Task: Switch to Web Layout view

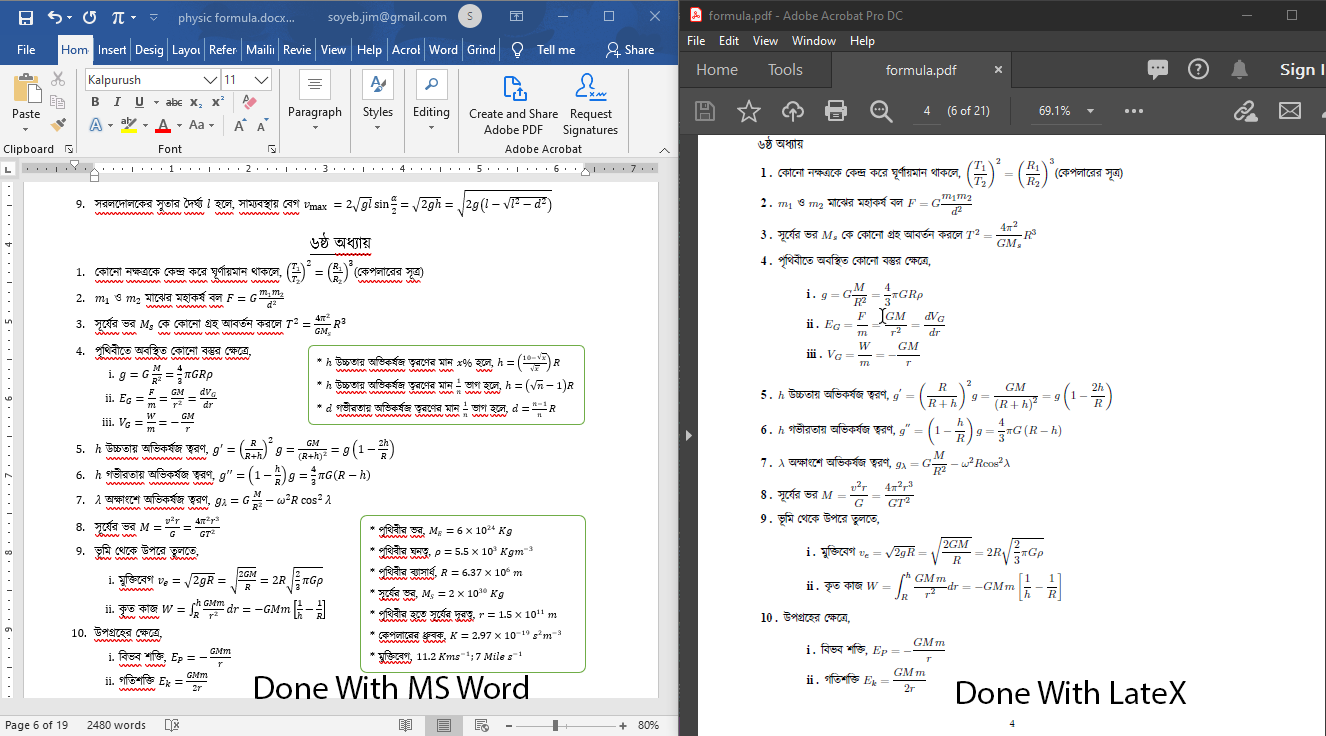Action: (482, 725)
